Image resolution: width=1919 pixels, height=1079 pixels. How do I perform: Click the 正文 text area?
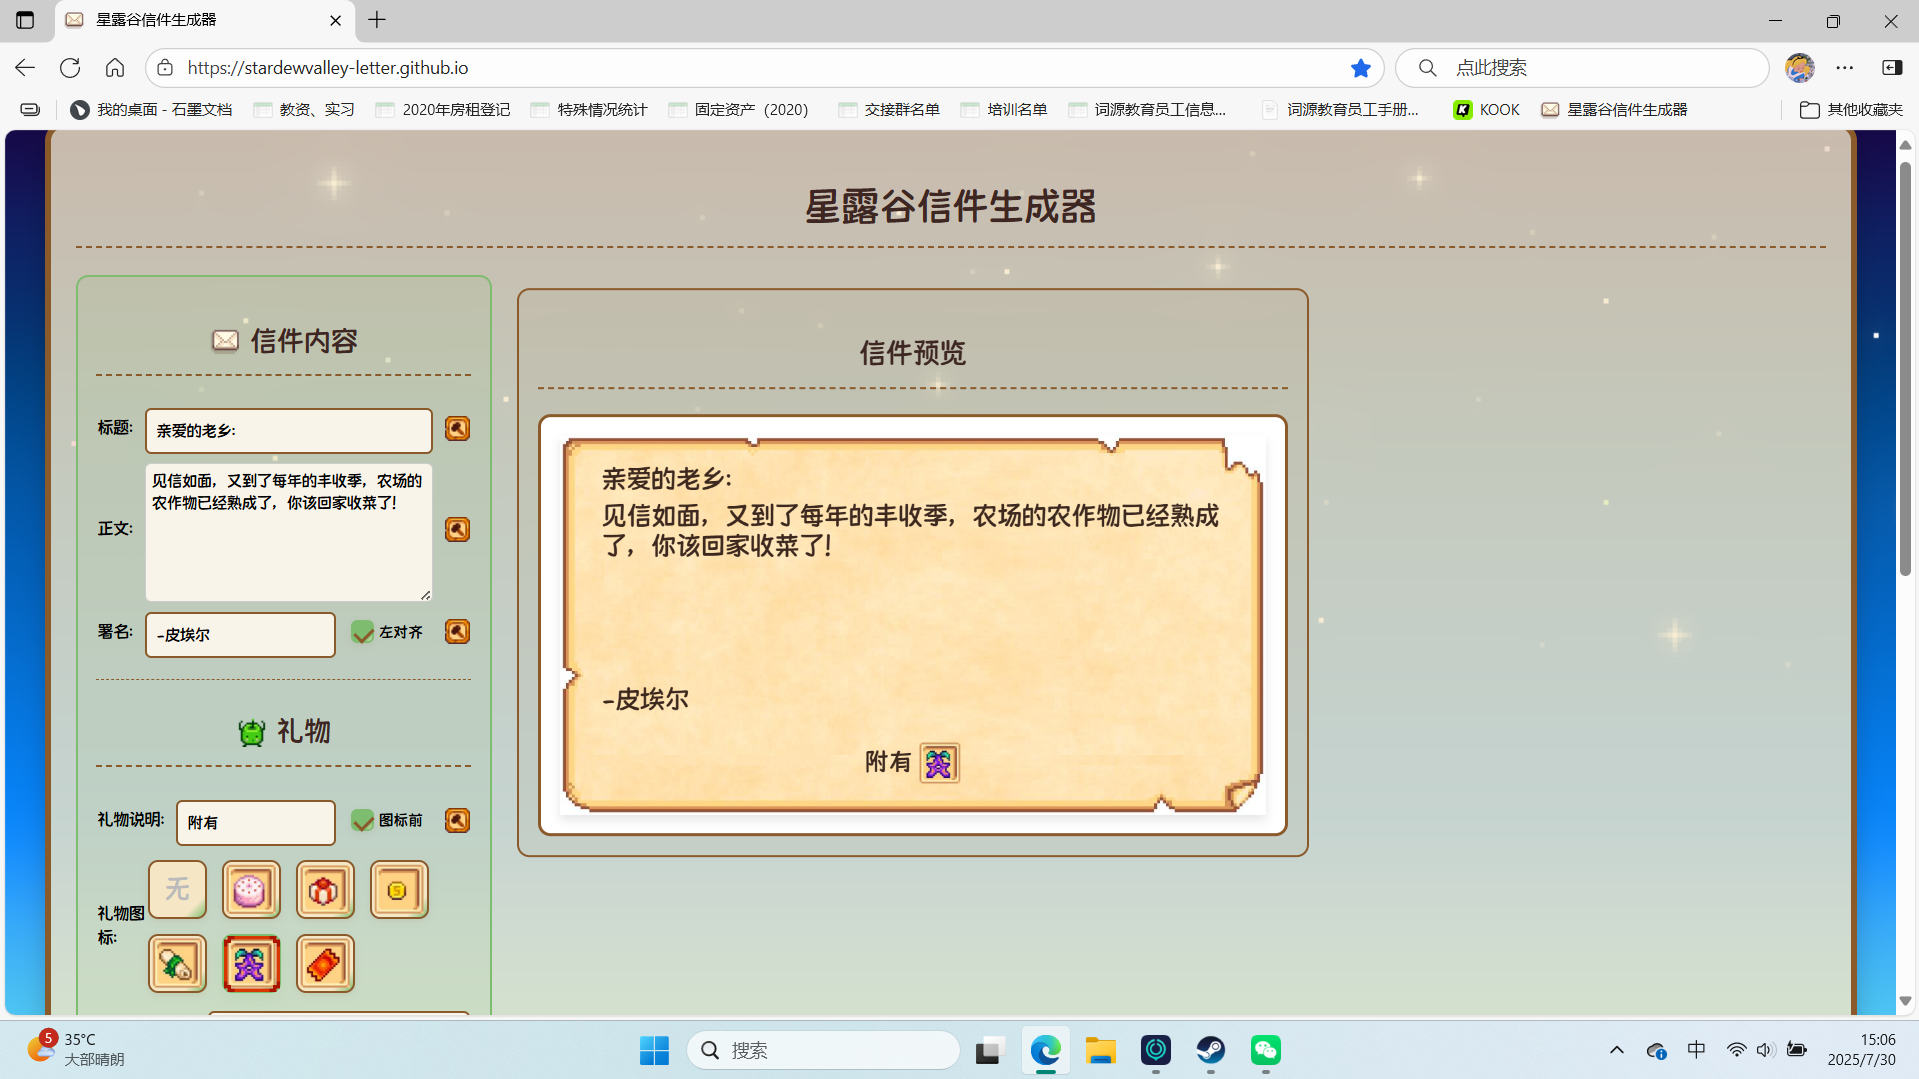[x=289, y=532]
